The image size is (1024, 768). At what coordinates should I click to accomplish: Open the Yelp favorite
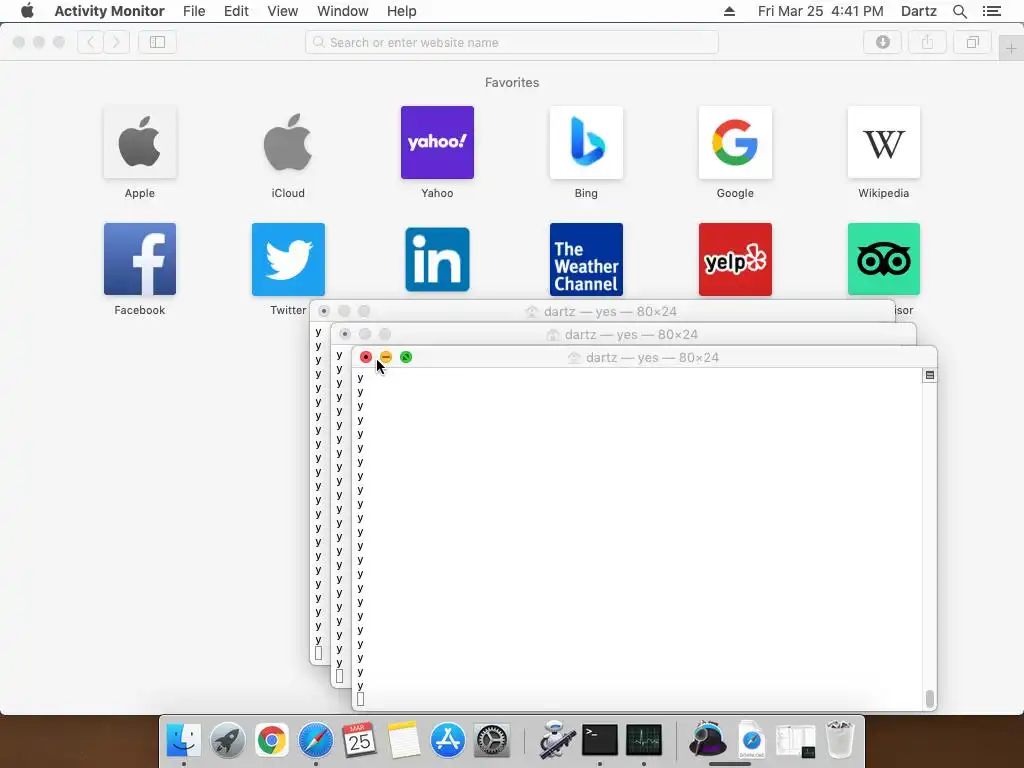click(x=735, y=259)
